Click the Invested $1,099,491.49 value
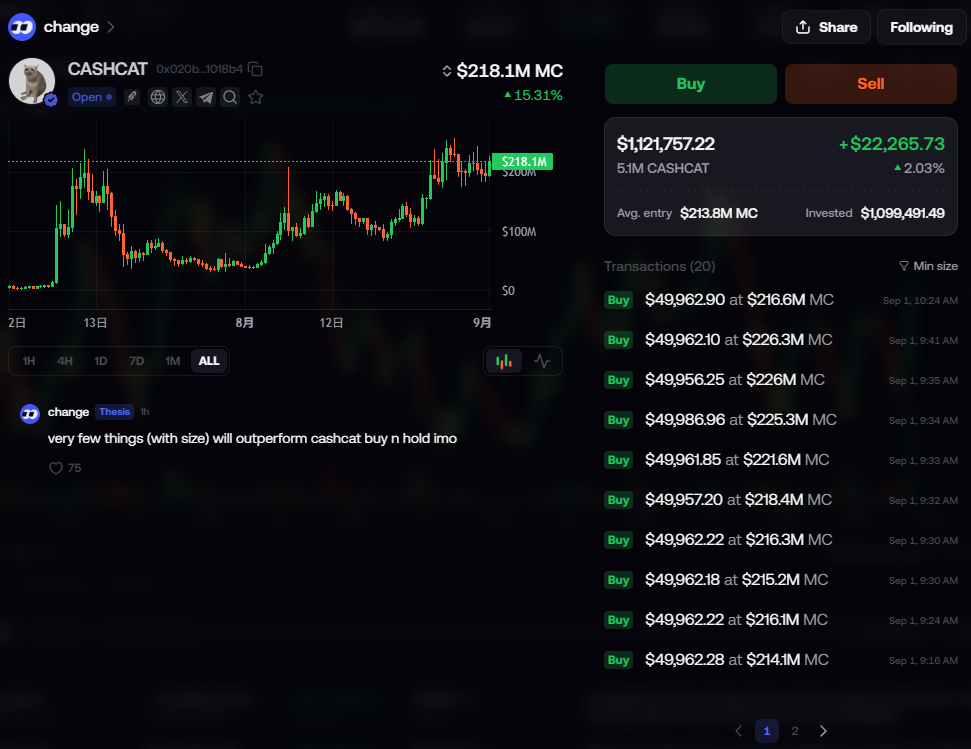Screen dimensions: 971x749 point(902,213)
